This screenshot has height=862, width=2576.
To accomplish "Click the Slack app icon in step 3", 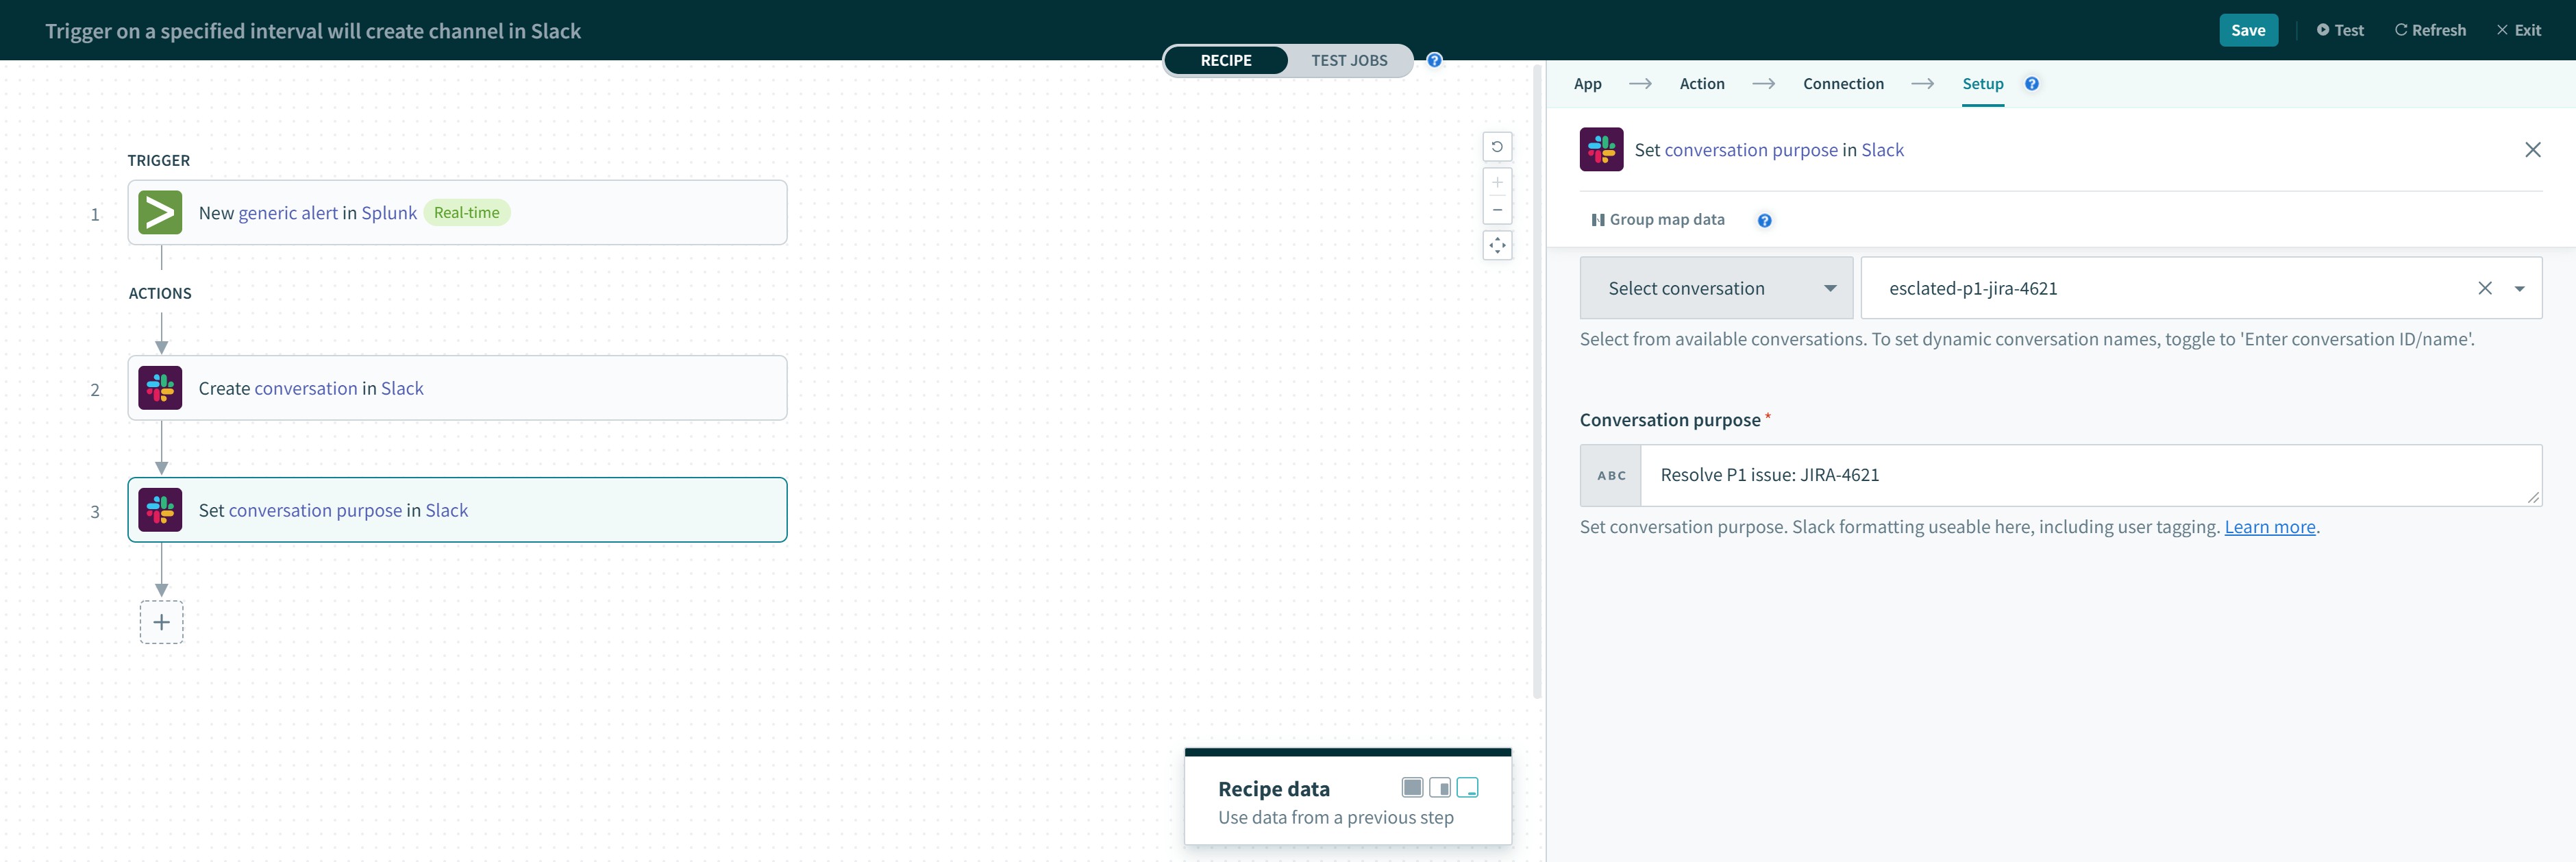I will pyautogui.click(x=160, y=509).
